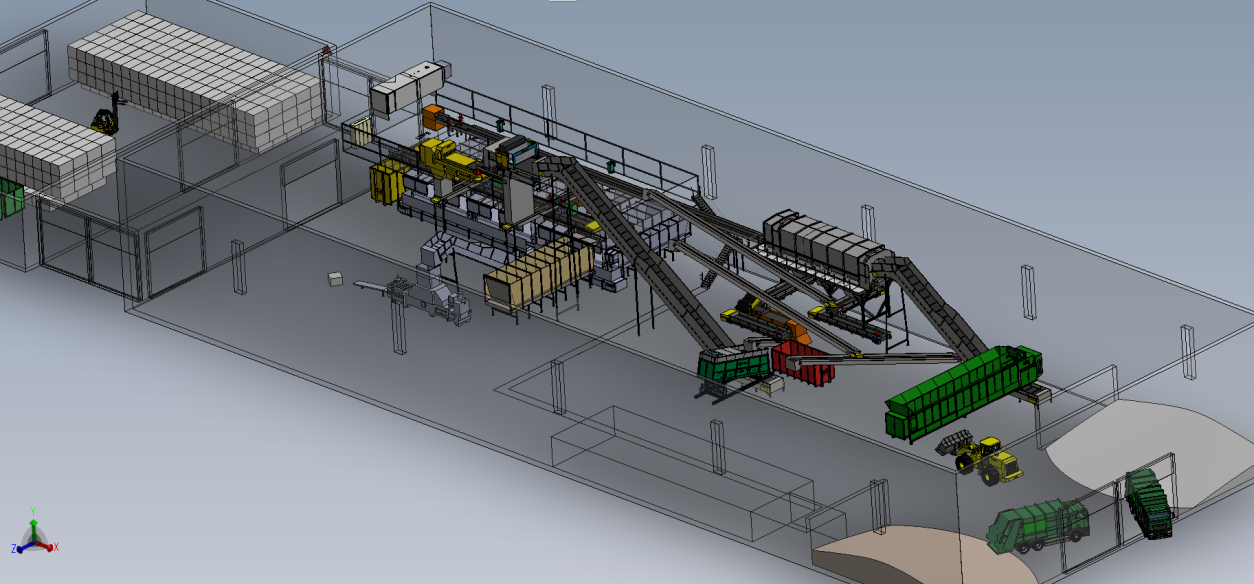
Task: Select the small green container beside red bin
Action: point(735,362)
